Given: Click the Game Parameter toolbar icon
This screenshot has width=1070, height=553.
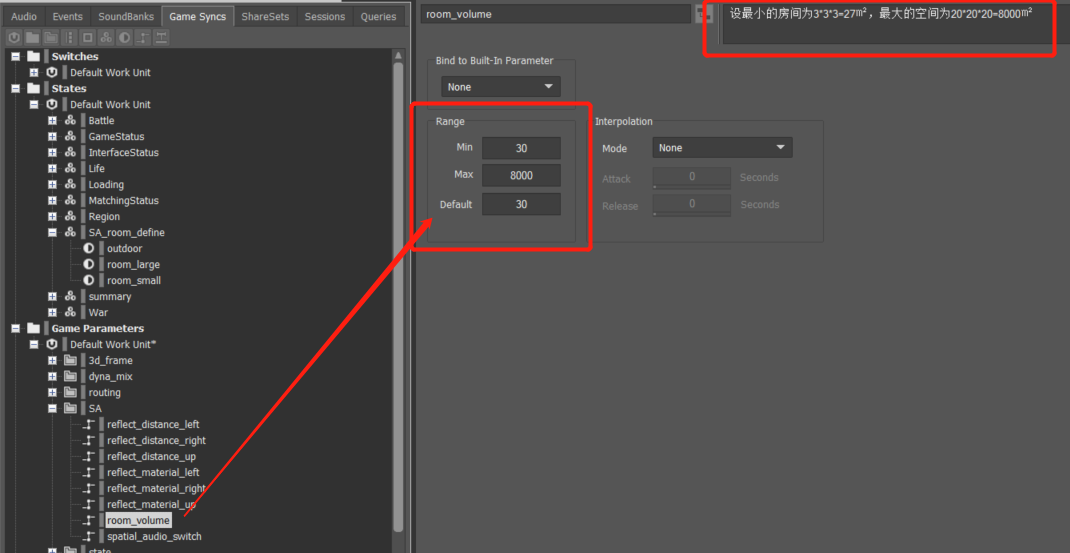Looking at the screenshot, I should (143, 38).
